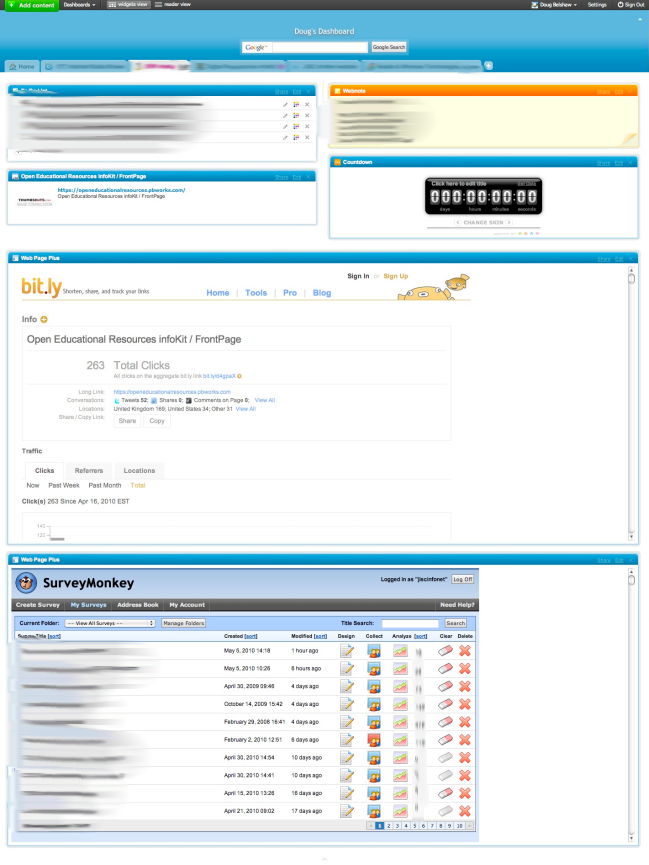Open the Current Folder dropdown
Viewport: 649px width, 865px height.
[x=110, y=623]
